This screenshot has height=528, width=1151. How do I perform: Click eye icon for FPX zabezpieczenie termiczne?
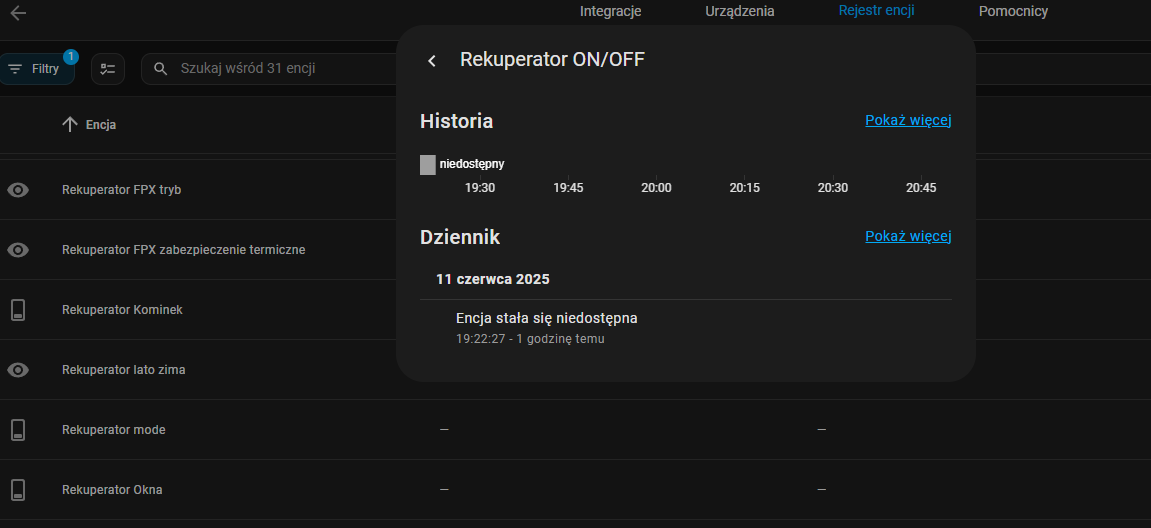(18, 250)
